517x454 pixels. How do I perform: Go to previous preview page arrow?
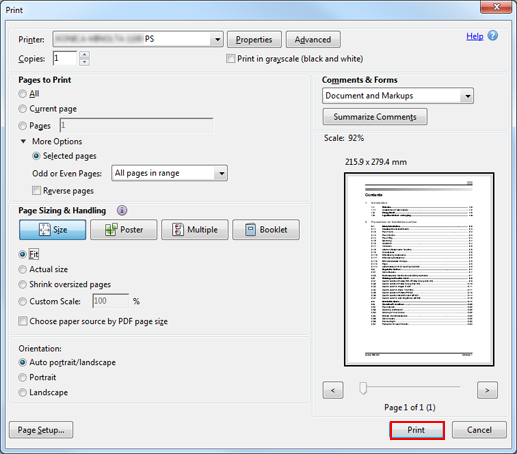tap(333, 390)
